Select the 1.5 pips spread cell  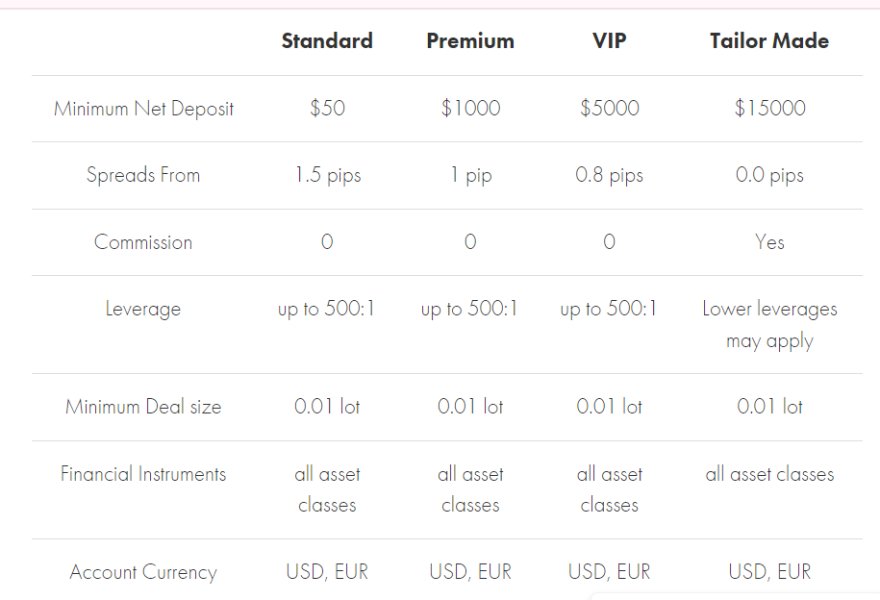tap(327, 175)
